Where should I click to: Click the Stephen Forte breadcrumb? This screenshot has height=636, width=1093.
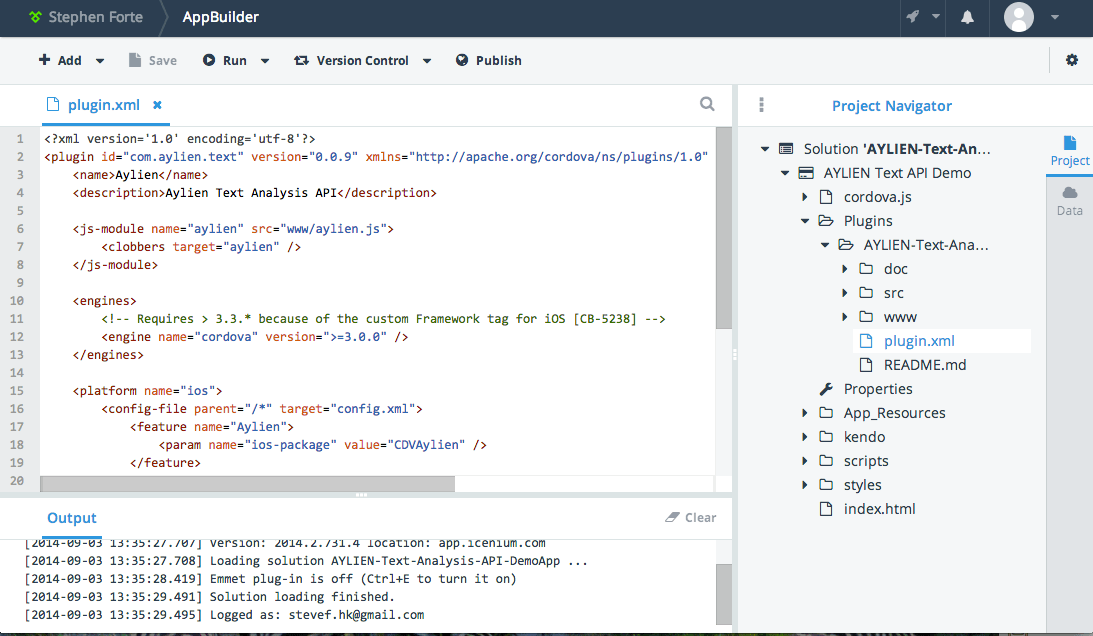[x=86, y=17]
